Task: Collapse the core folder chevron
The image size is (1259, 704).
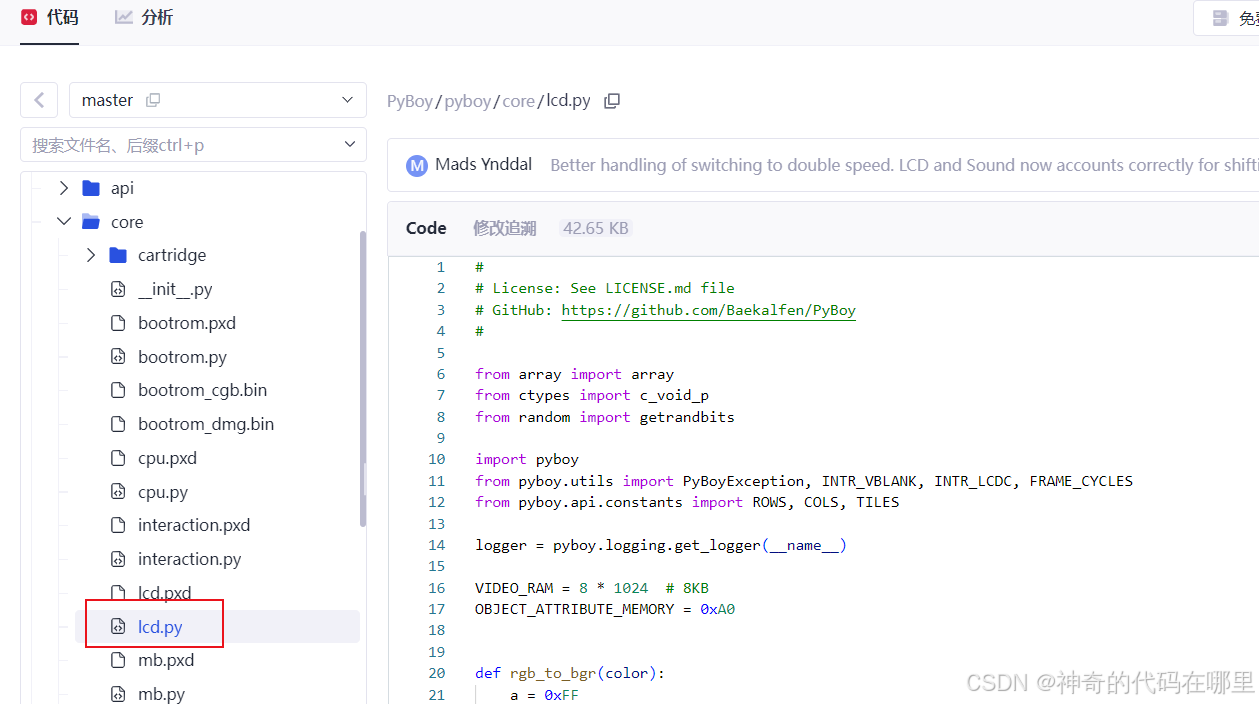Action: tap(64, 222)
